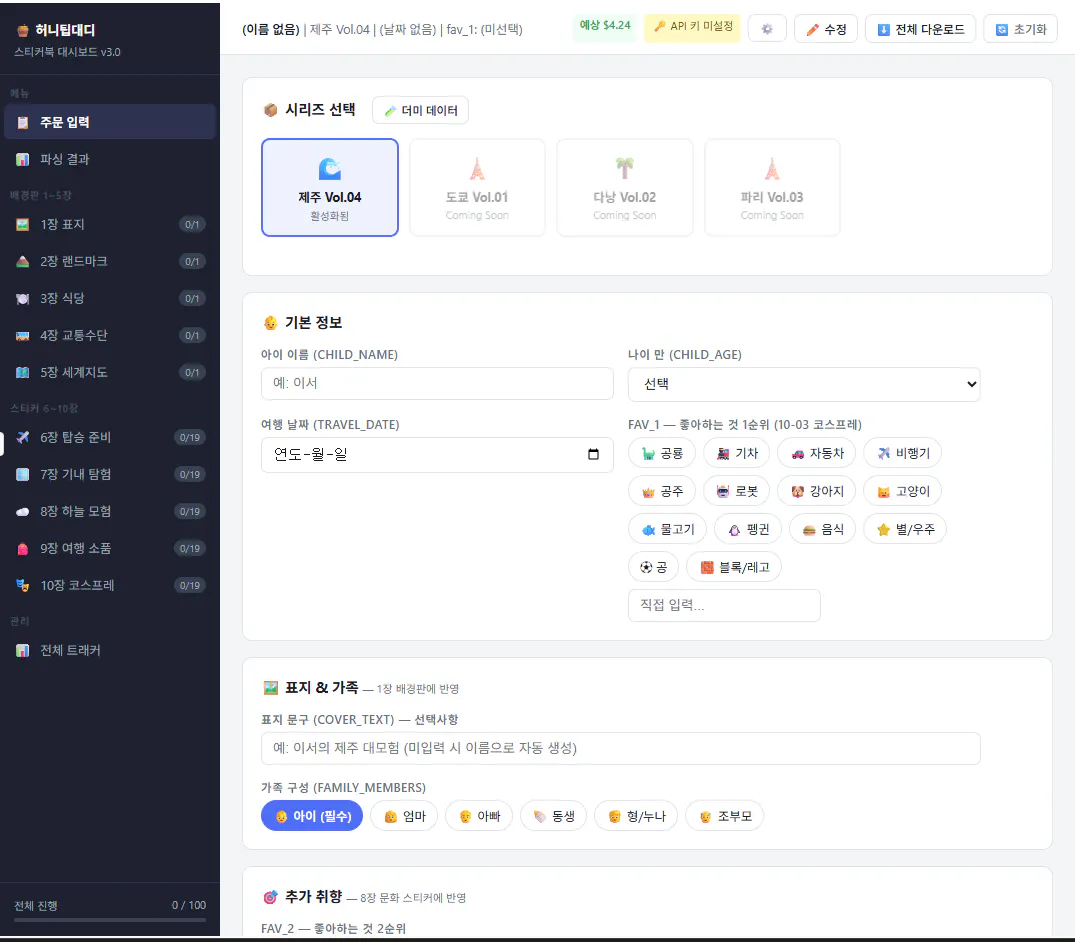Click the 전체 다운로드 download button
The width and height of the screenshot is (1075, 942).
920,28
